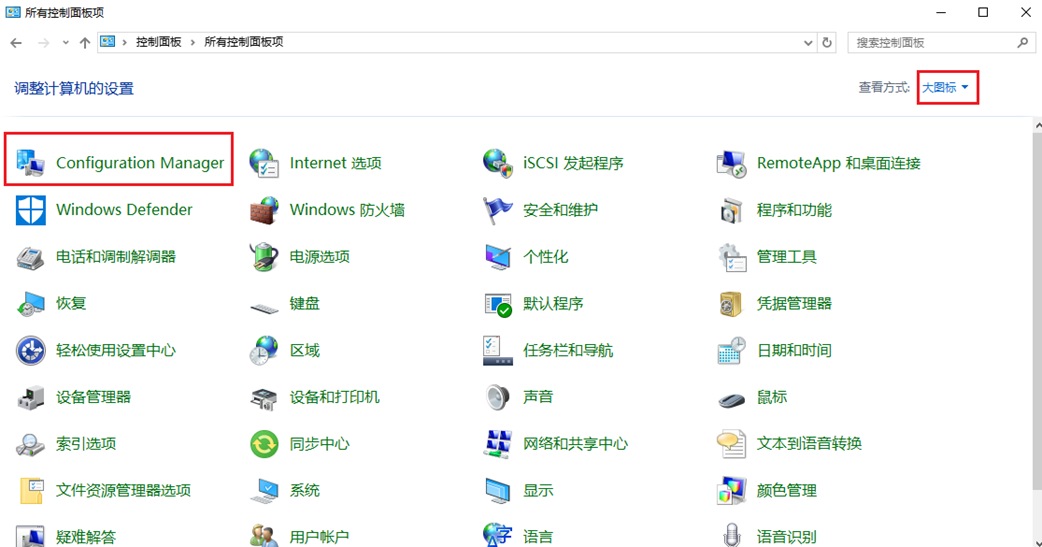Open the 疑难解答 icon
Viewport: 1042px width, 547px height.
tap(30, 536)
